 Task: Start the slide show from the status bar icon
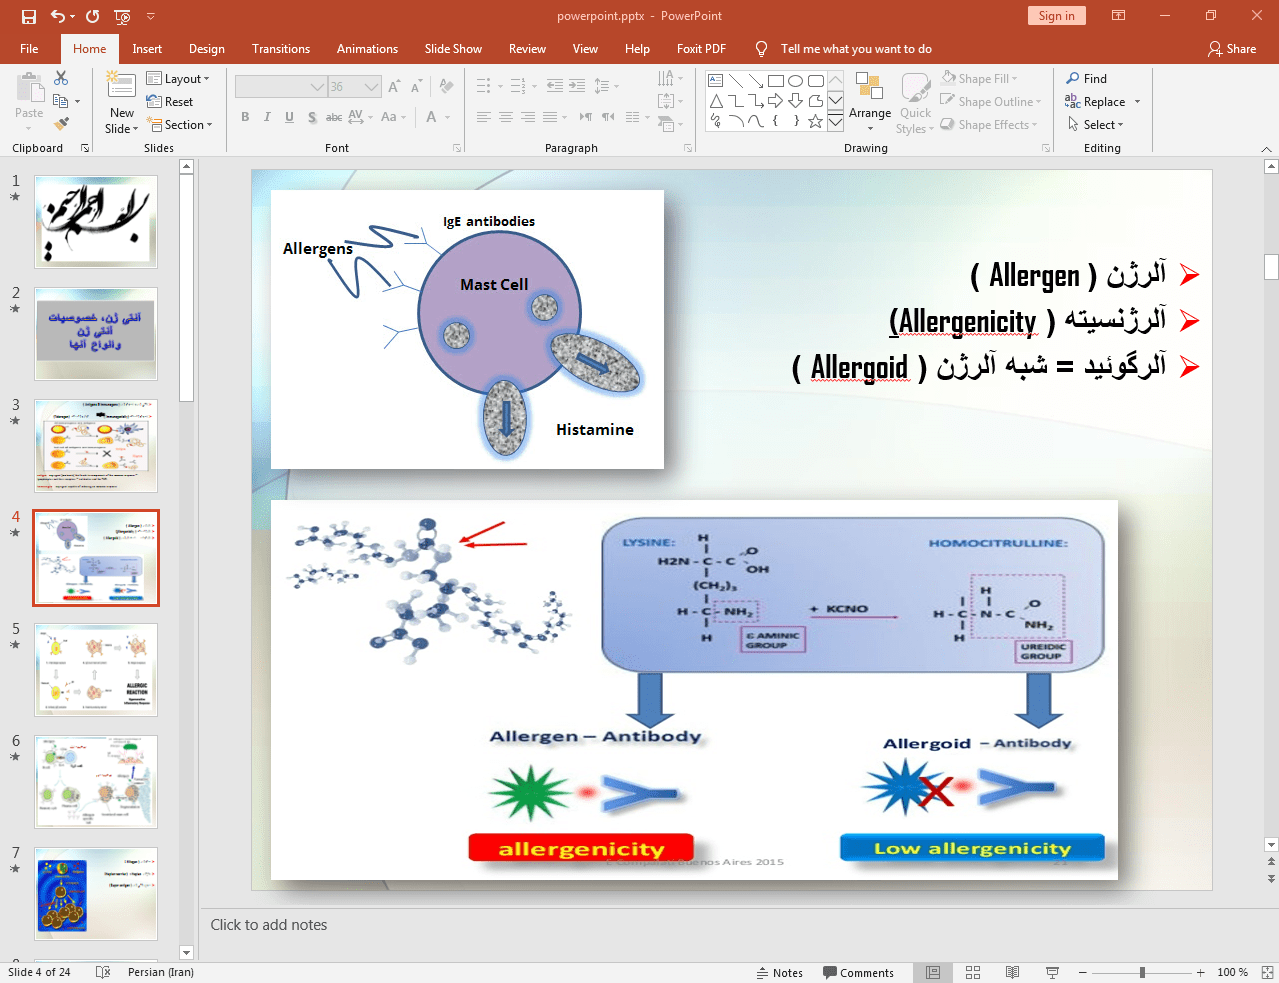[x=1052, y=972]
